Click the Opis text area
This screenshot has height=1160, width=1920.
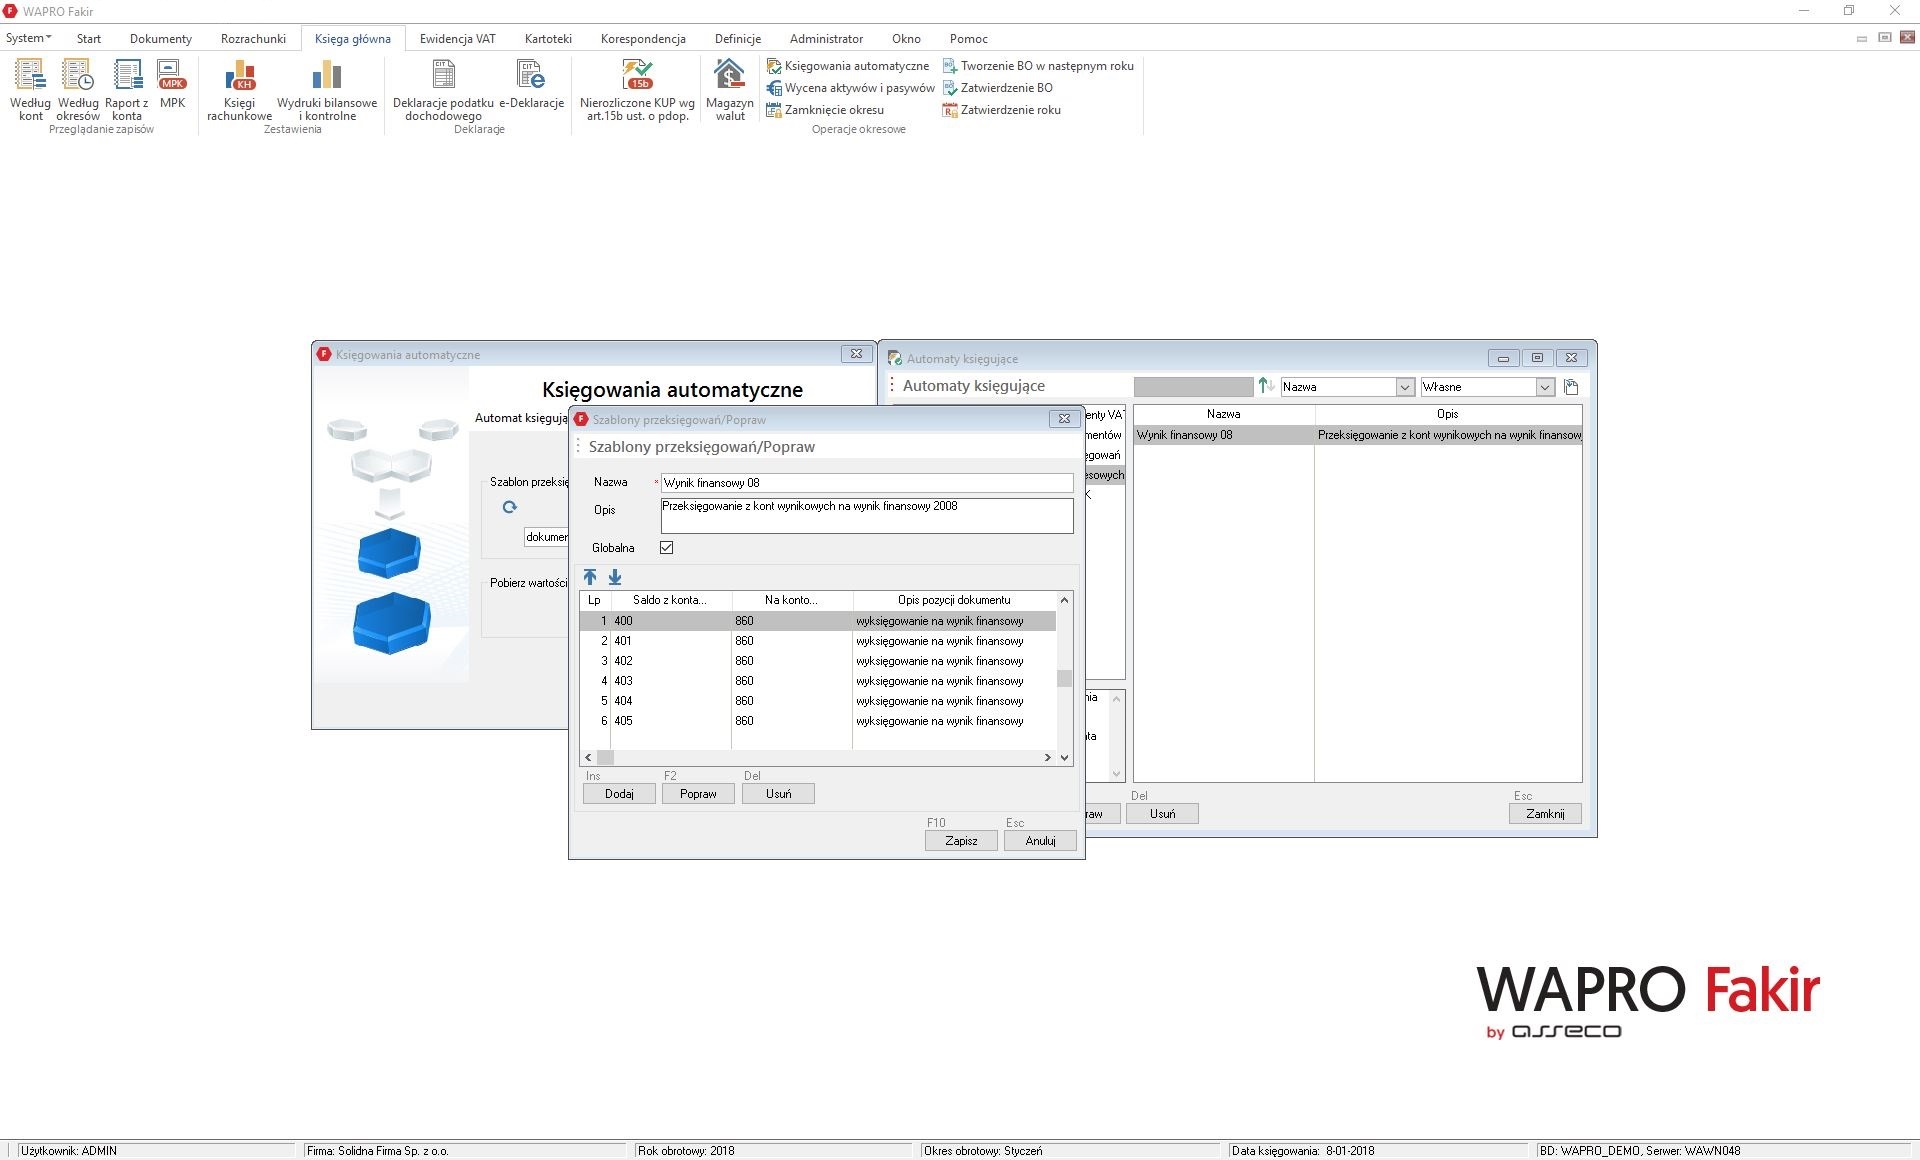tap(867, 515)
